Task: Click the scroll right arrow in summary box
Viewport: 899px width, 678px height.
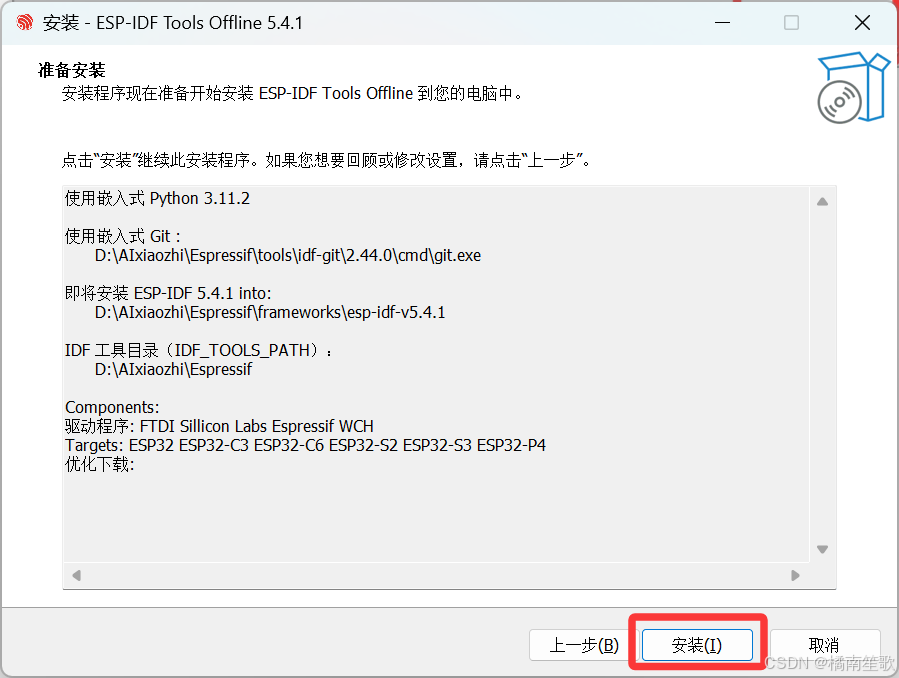Action: click(795, 575)
